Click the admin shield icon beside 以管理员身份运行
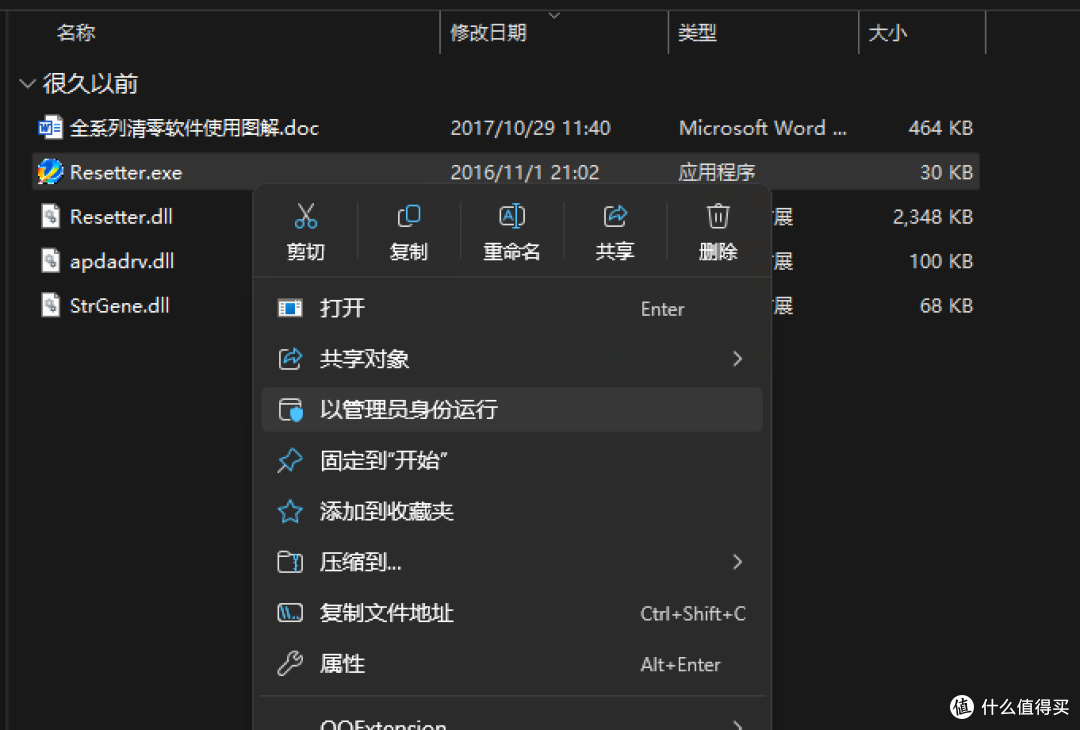 coord(290,410)
